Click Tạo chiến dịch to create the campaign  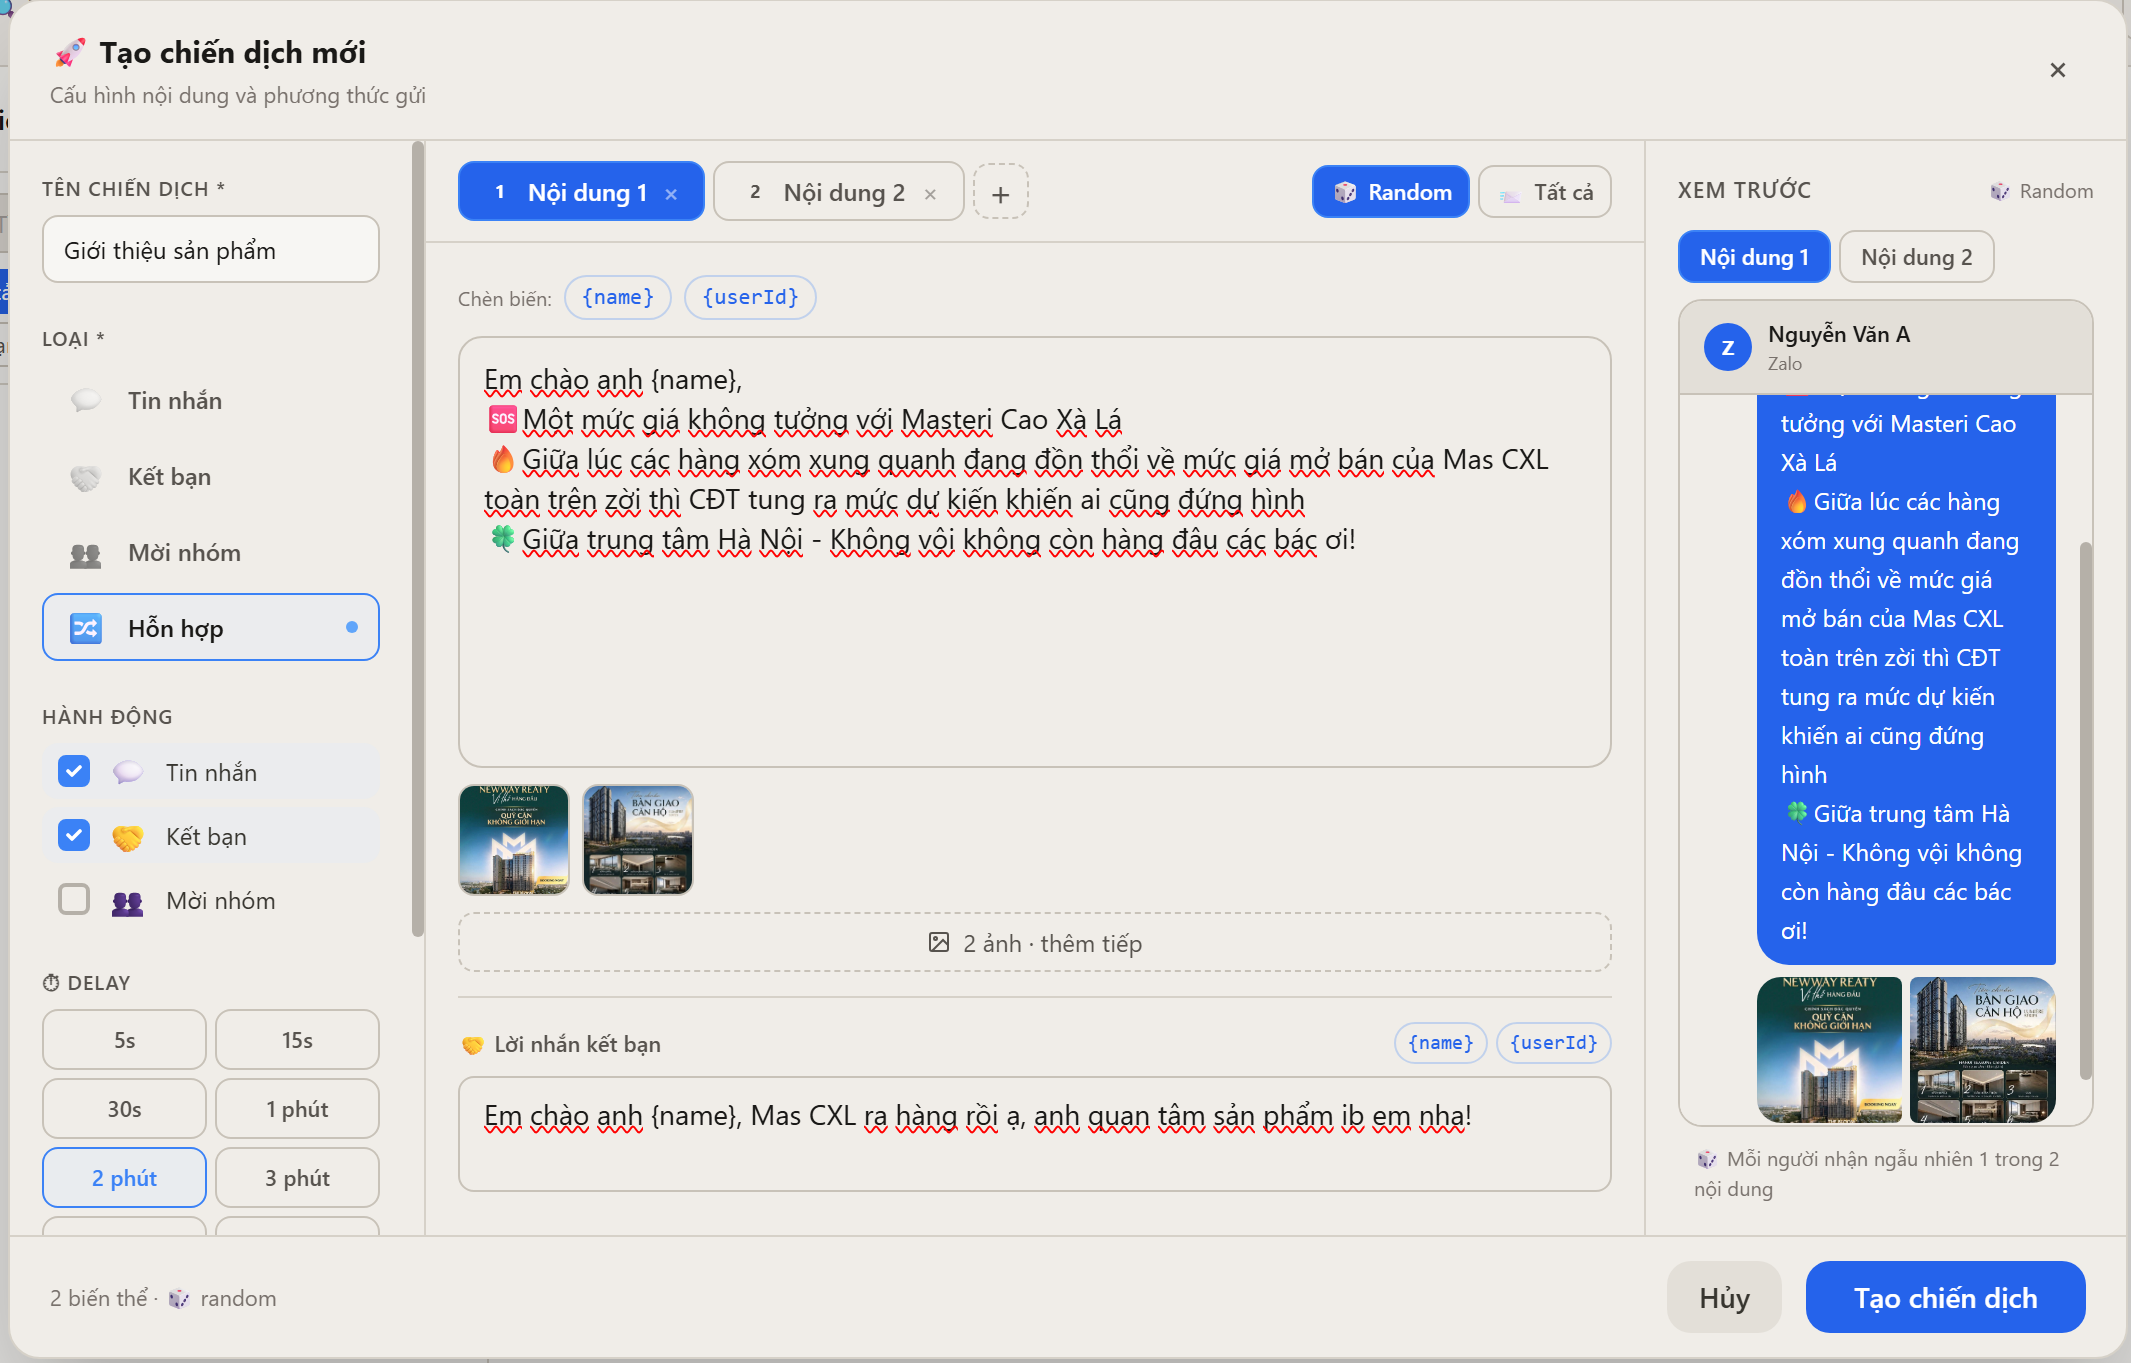click(x=1945, y=1298)
